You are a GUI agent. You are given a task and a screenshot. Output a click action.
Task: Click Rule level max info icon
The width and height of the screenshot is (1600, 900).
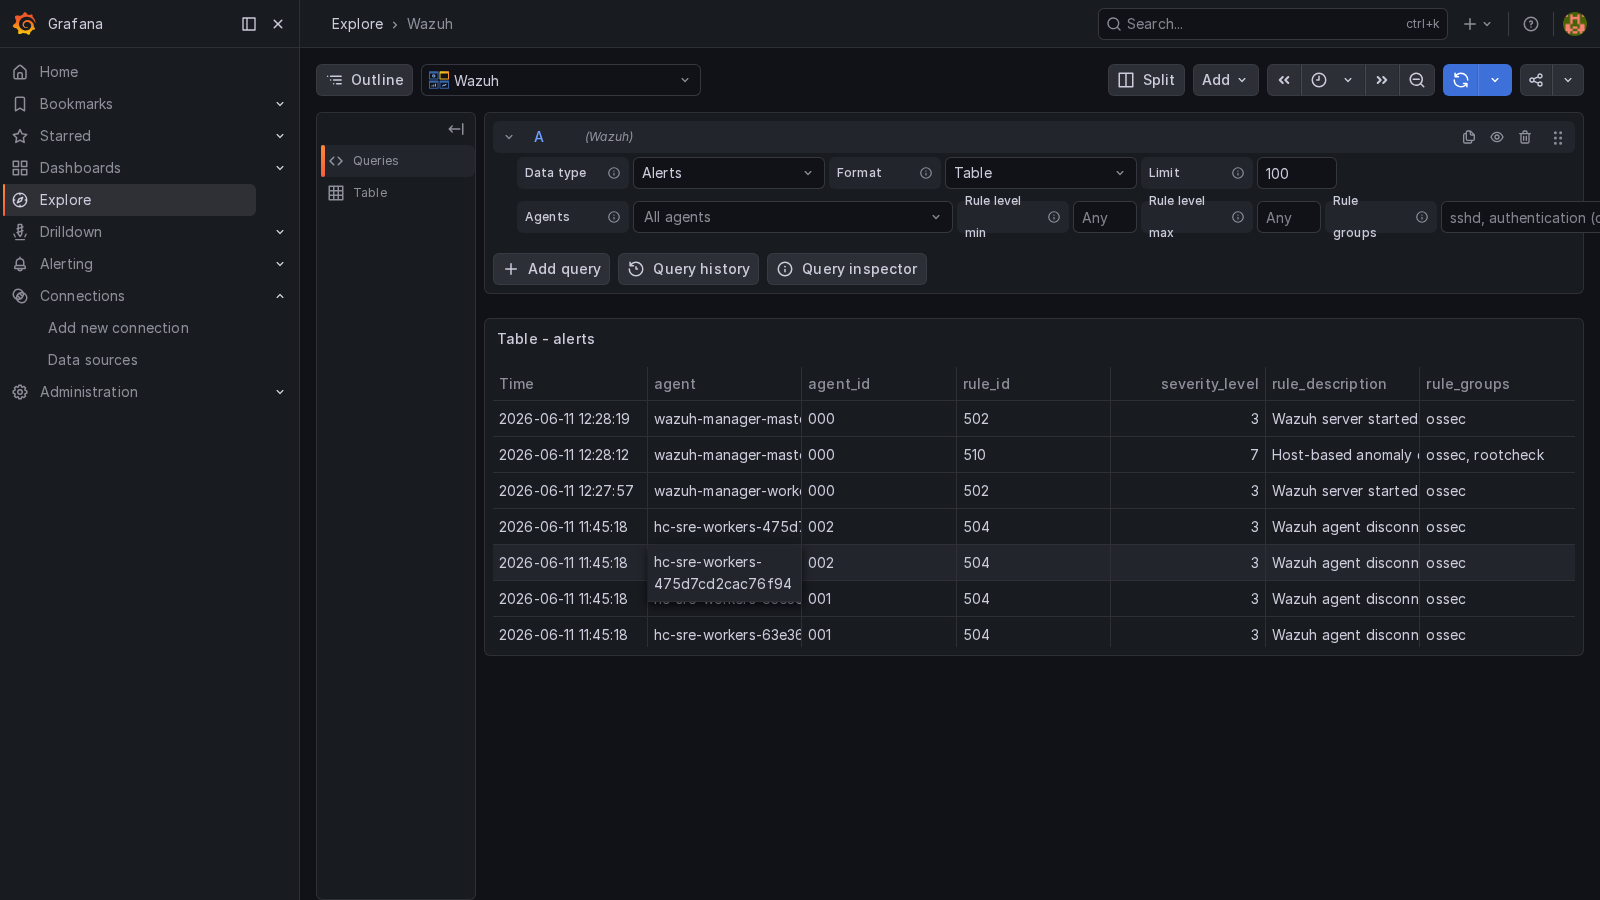pos(1238,217)
